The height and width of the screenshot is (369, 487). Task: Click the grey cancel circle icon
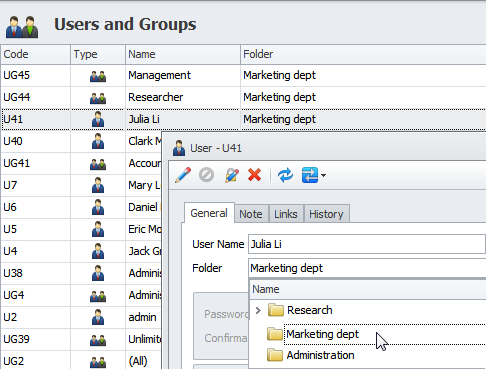click(x=206, y=175)
